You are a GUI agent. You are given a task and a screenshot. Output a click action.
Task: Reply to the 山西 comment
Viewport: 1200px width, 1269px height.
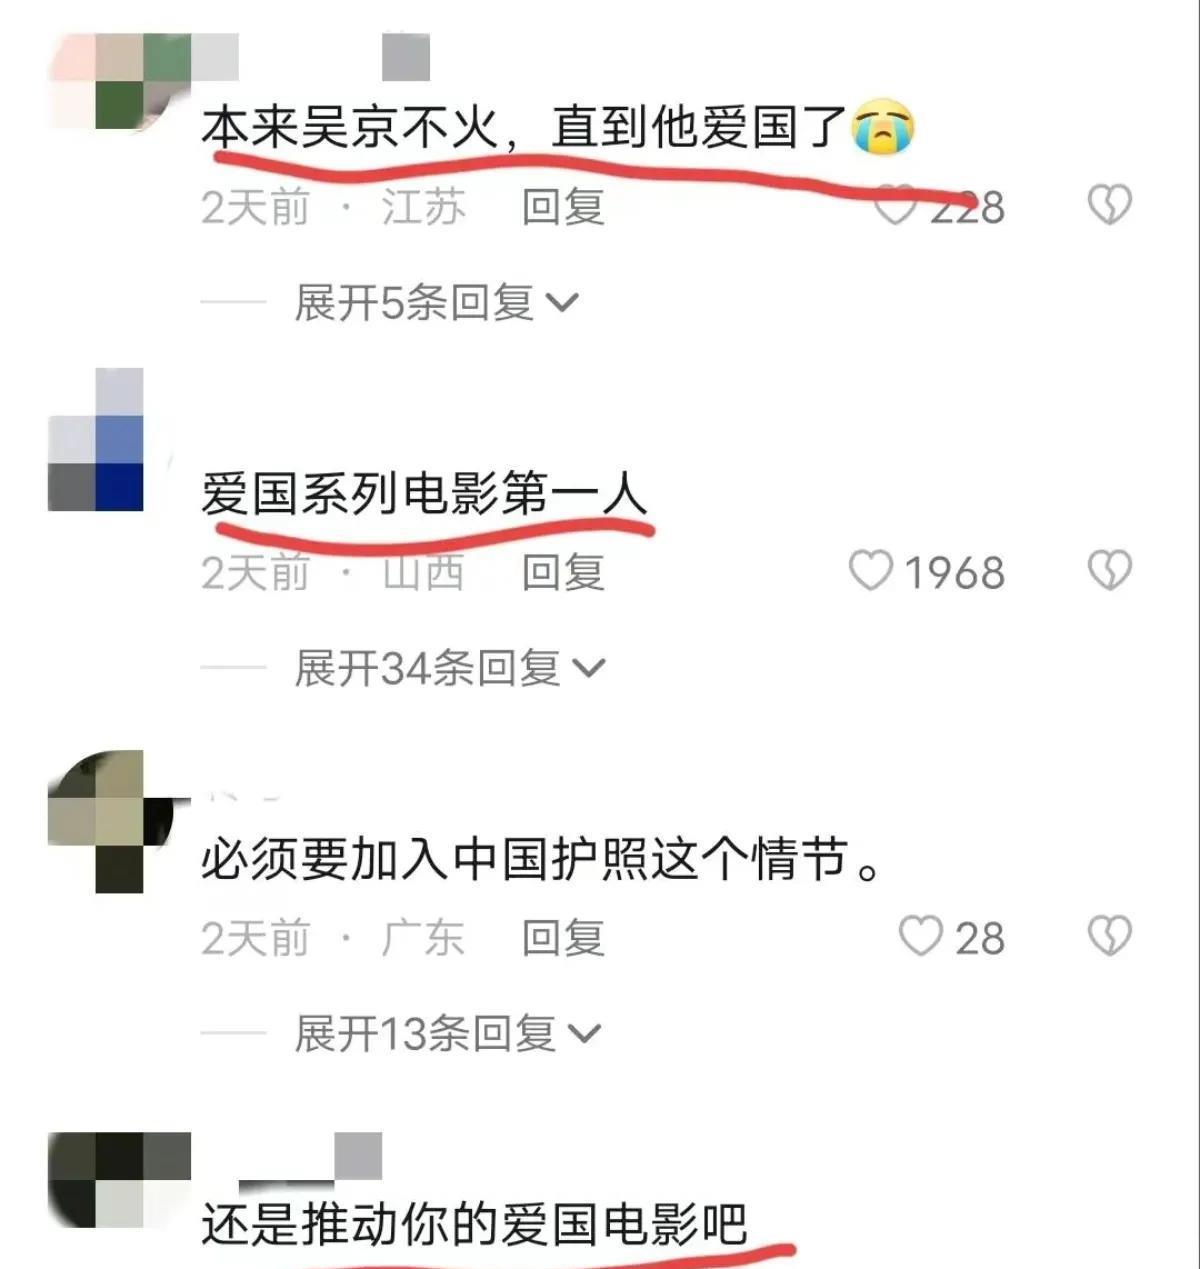pyautogui.click(x=563, y=572)
